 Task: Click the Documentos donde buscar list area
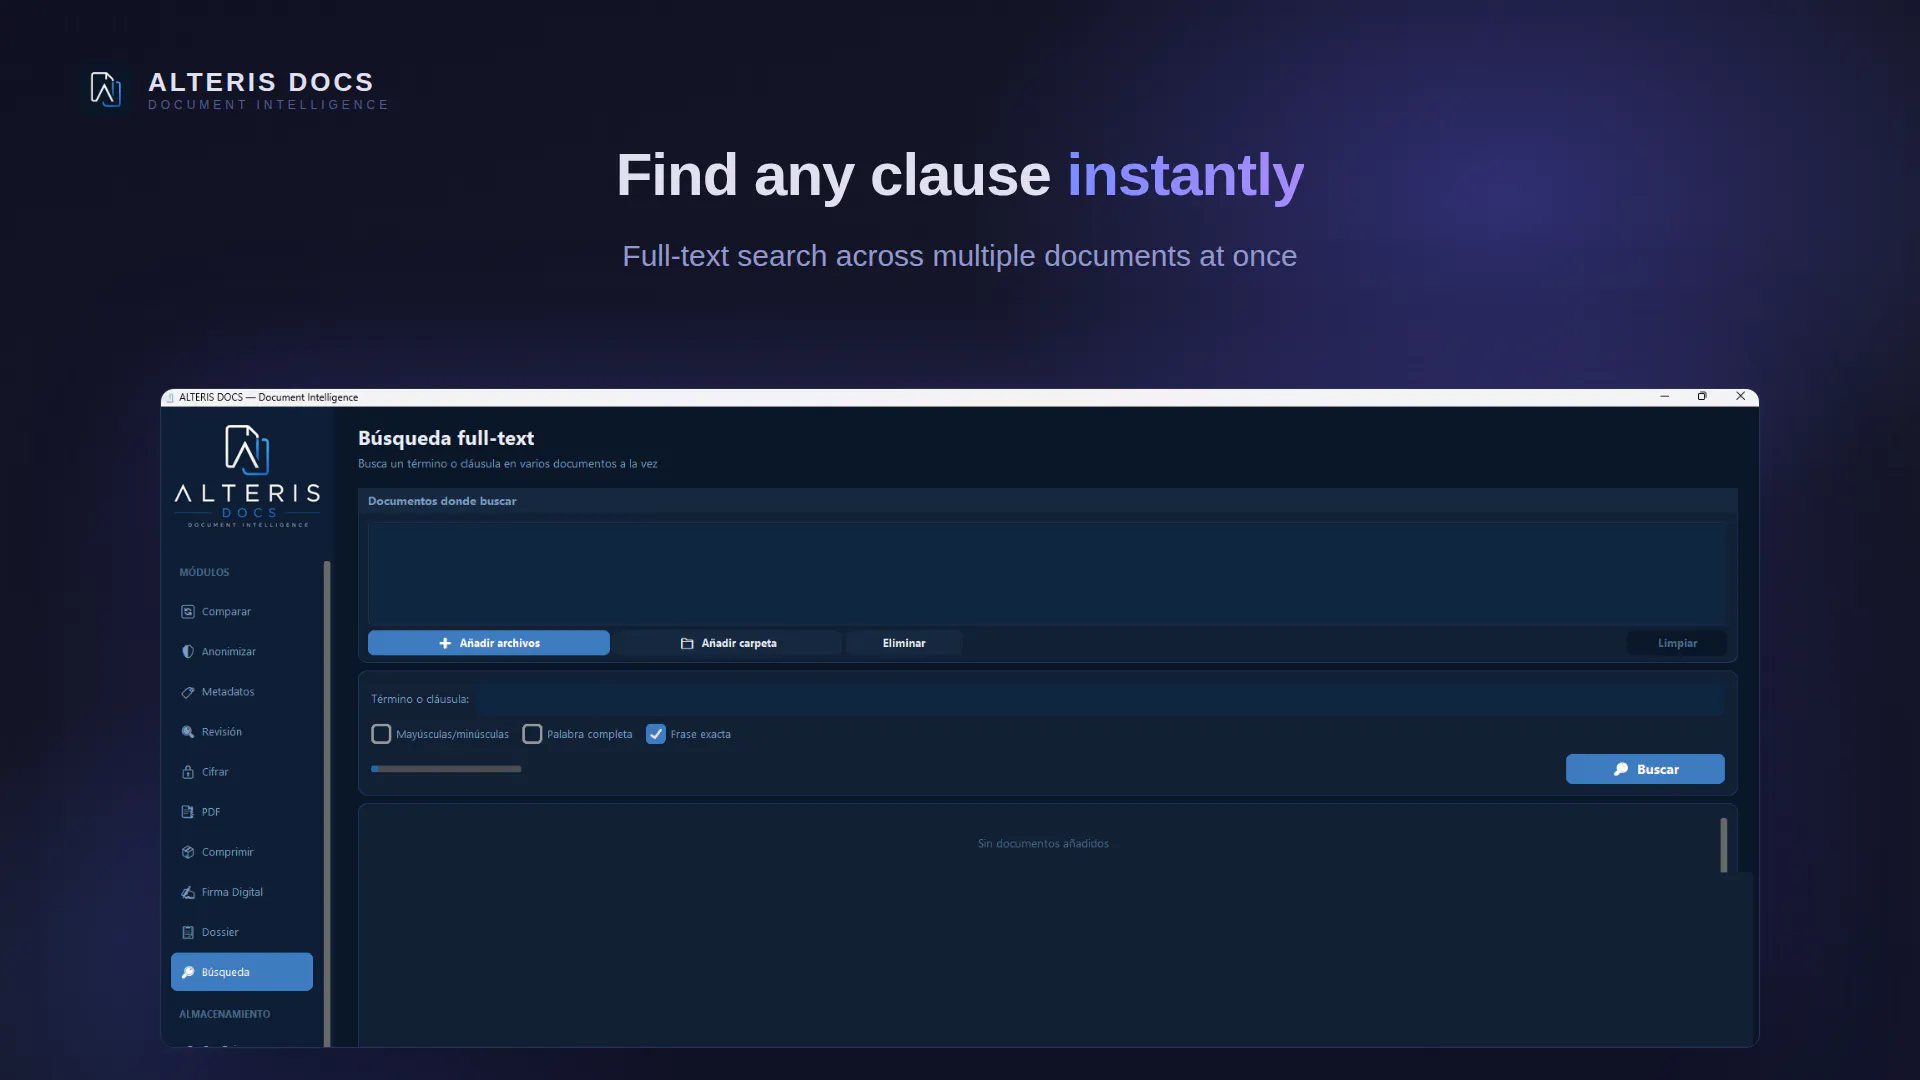(x=1047, y=573)
